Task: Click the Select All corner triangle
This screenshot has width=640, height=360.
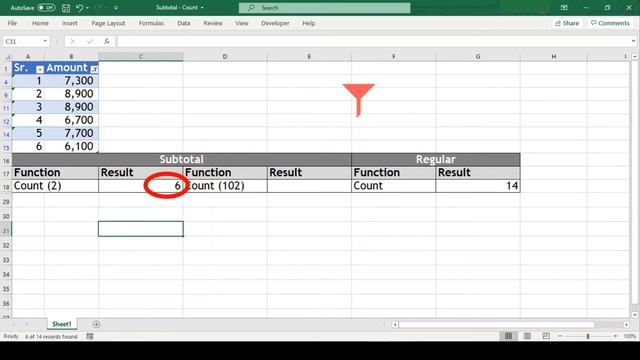Action: [7, 57]
